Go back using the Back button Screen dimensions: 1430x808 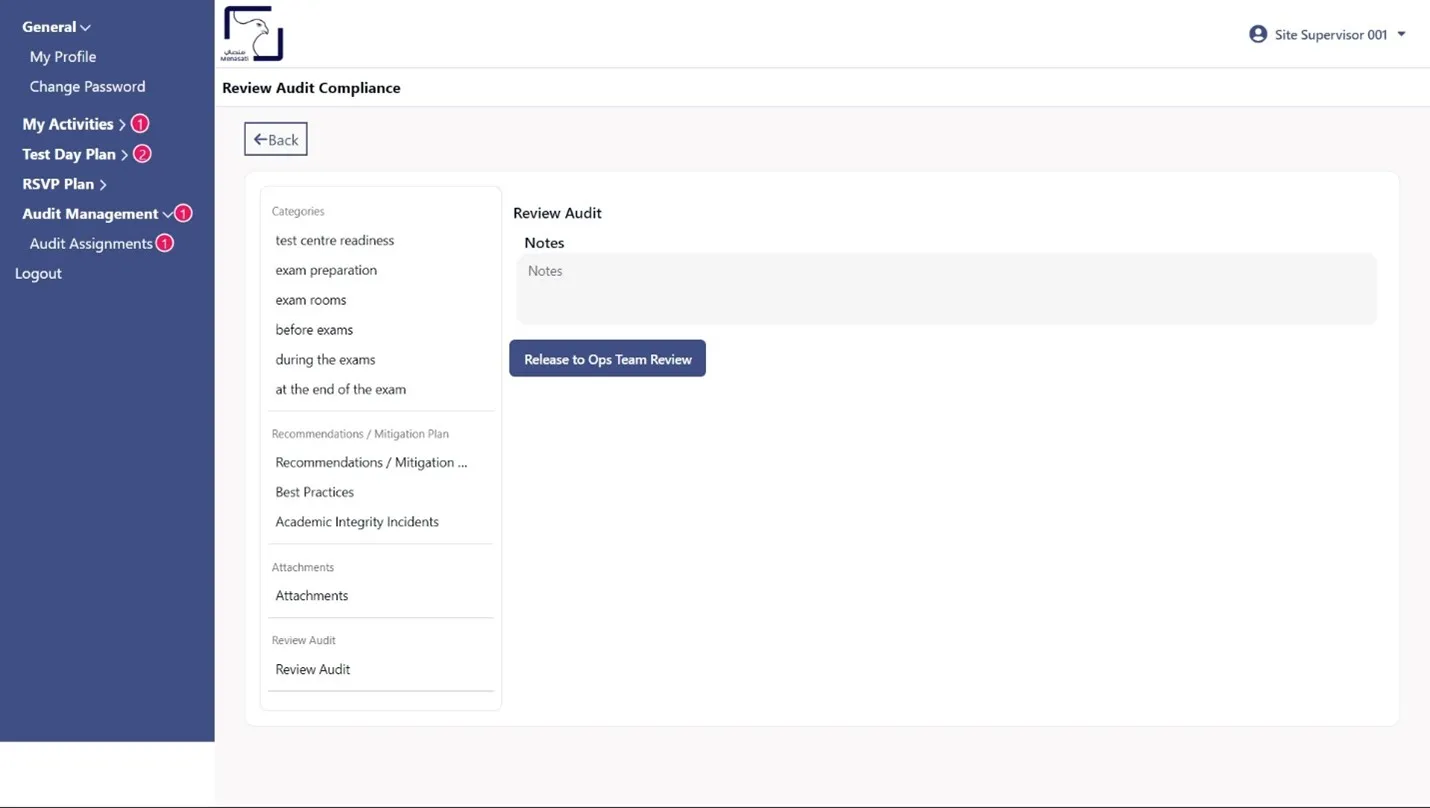point(276,139)
